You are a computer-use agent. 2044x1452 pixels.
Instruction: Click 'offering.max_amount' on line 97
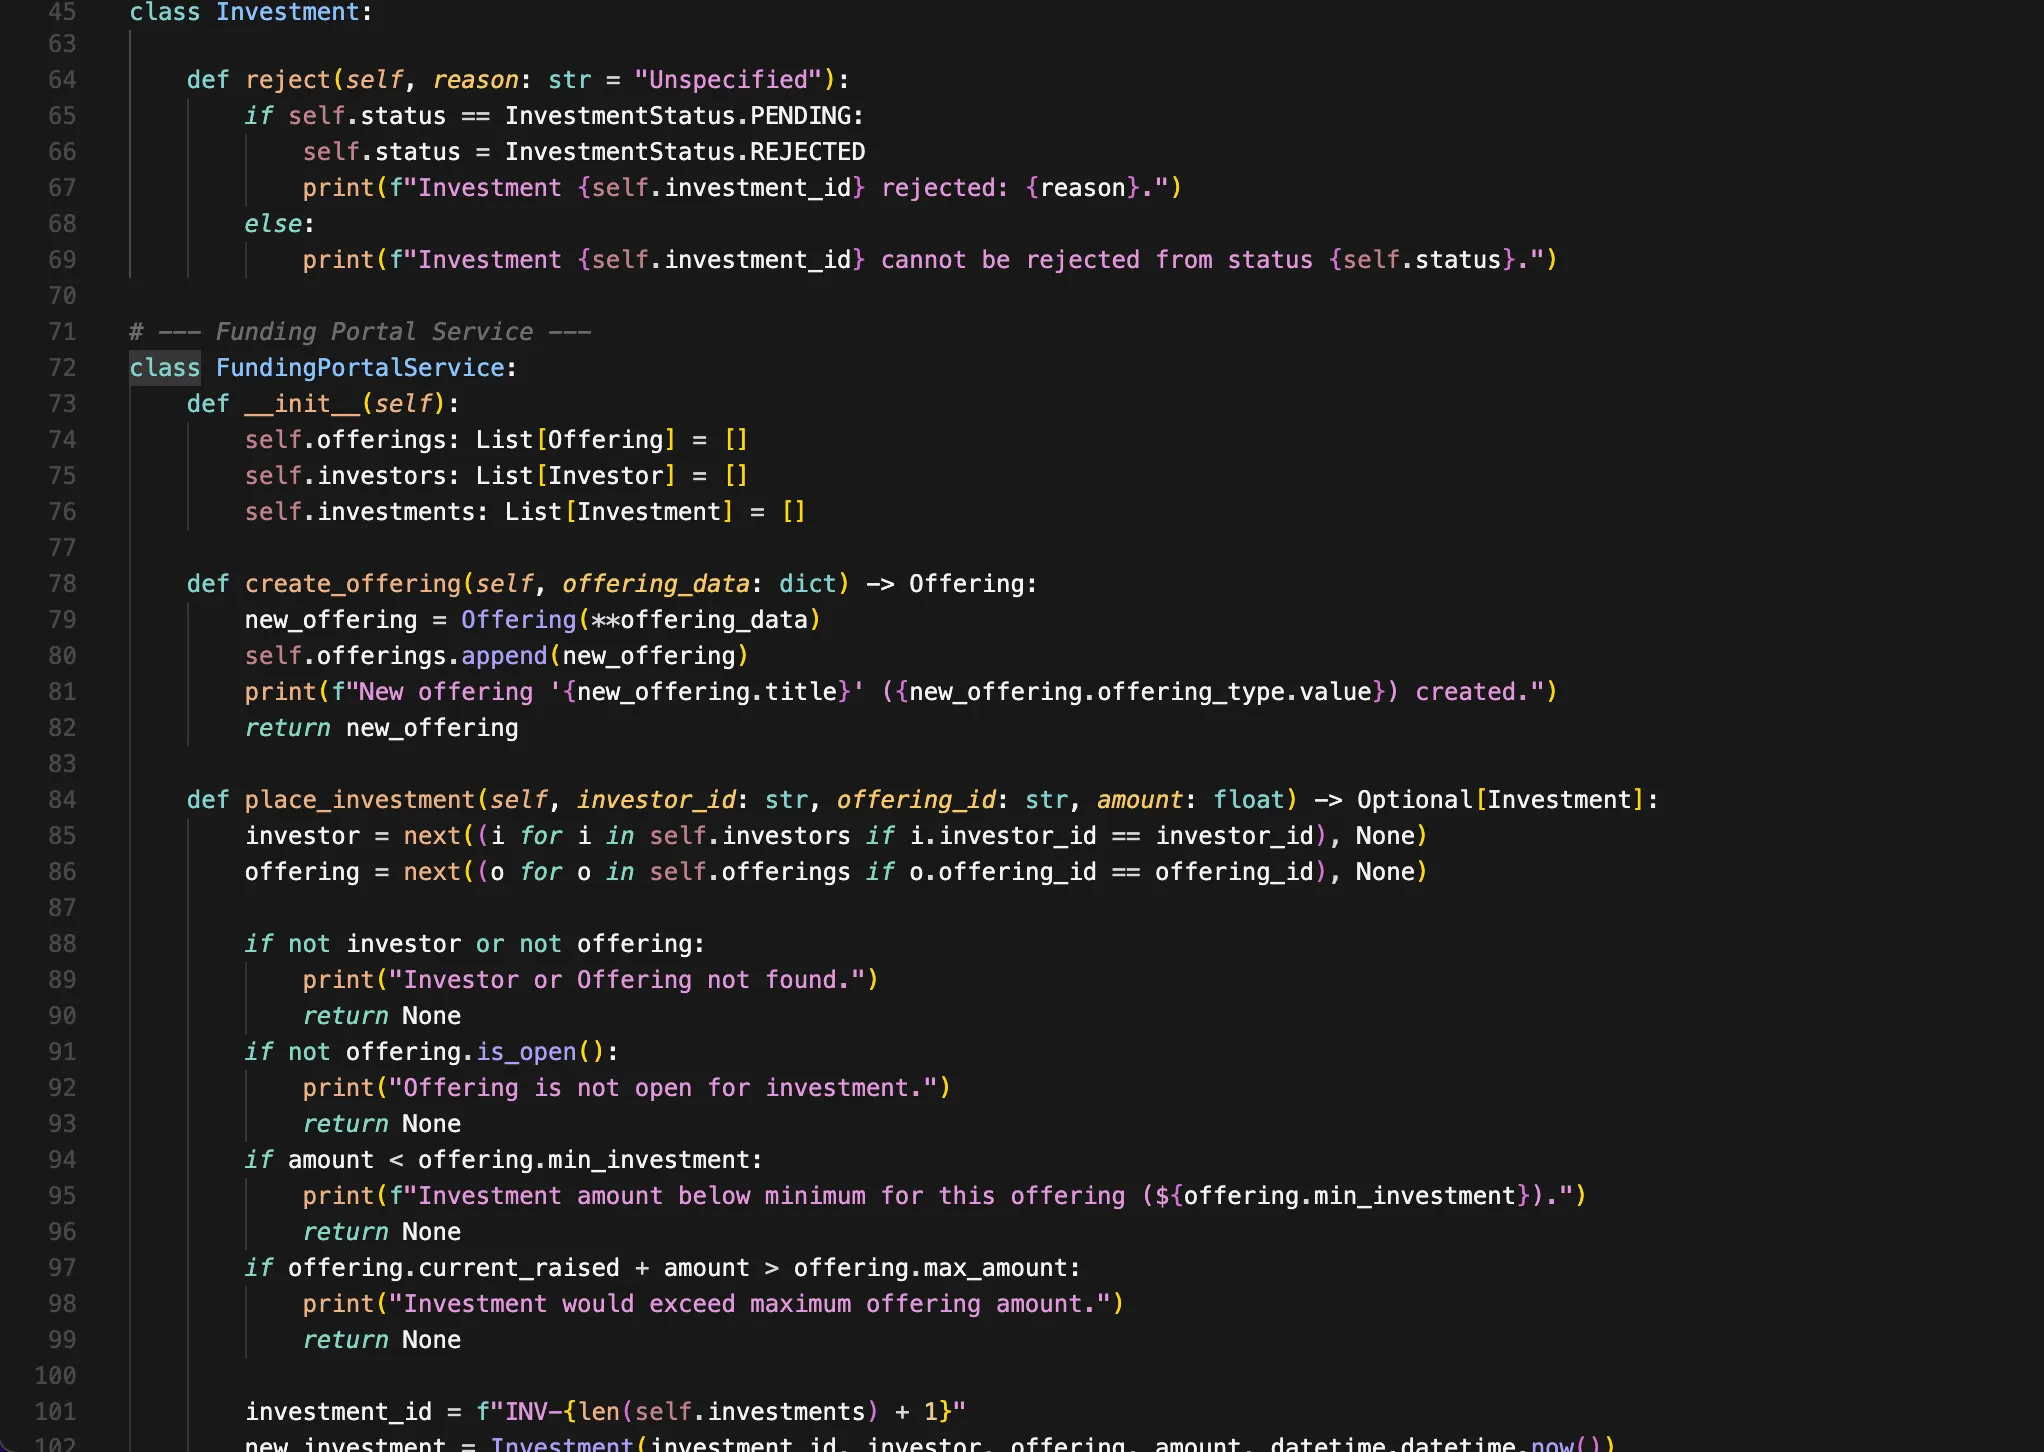coord(931,1268)
